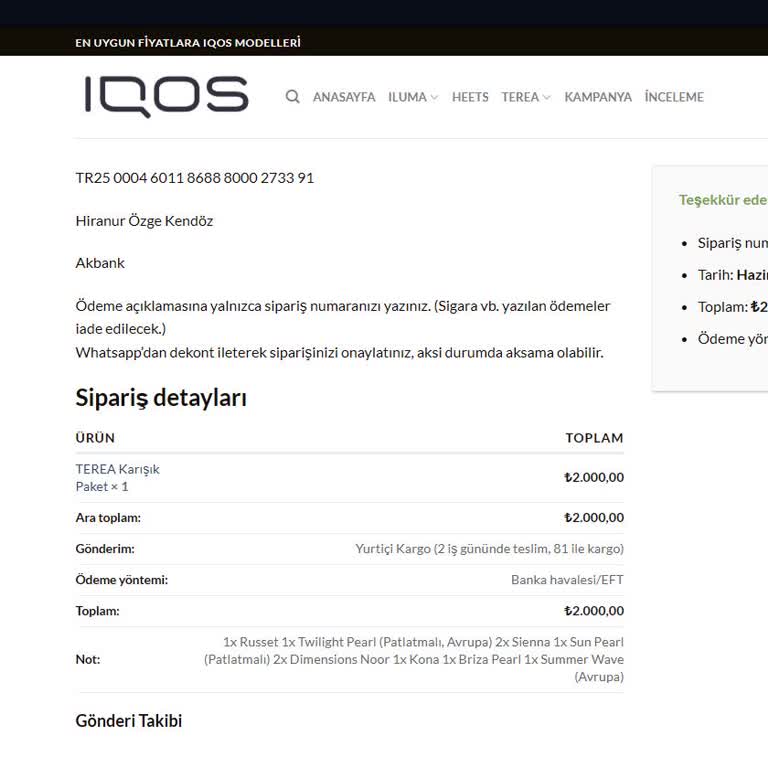This screenshot has height=768, width=768.
Task: Click the Ara toplam ₺2.000,00 value
Action: 594,518
